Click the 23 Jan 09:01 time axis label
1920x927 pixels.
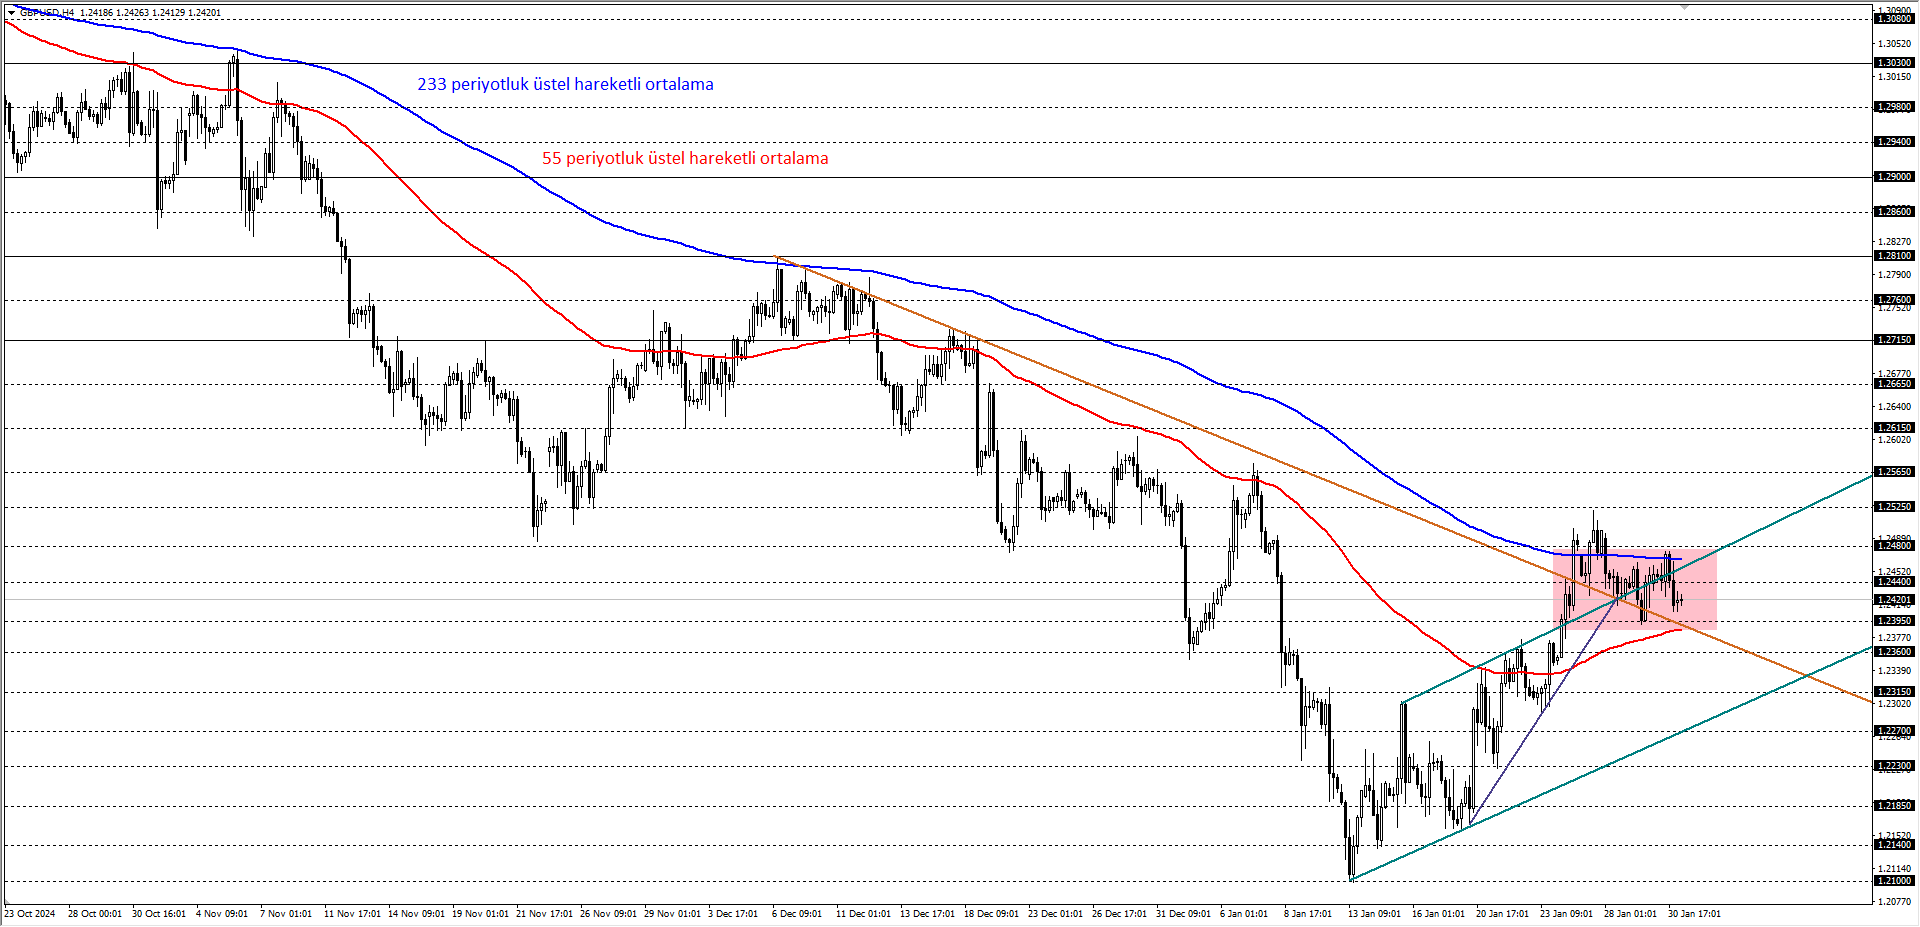(1567, 914)
